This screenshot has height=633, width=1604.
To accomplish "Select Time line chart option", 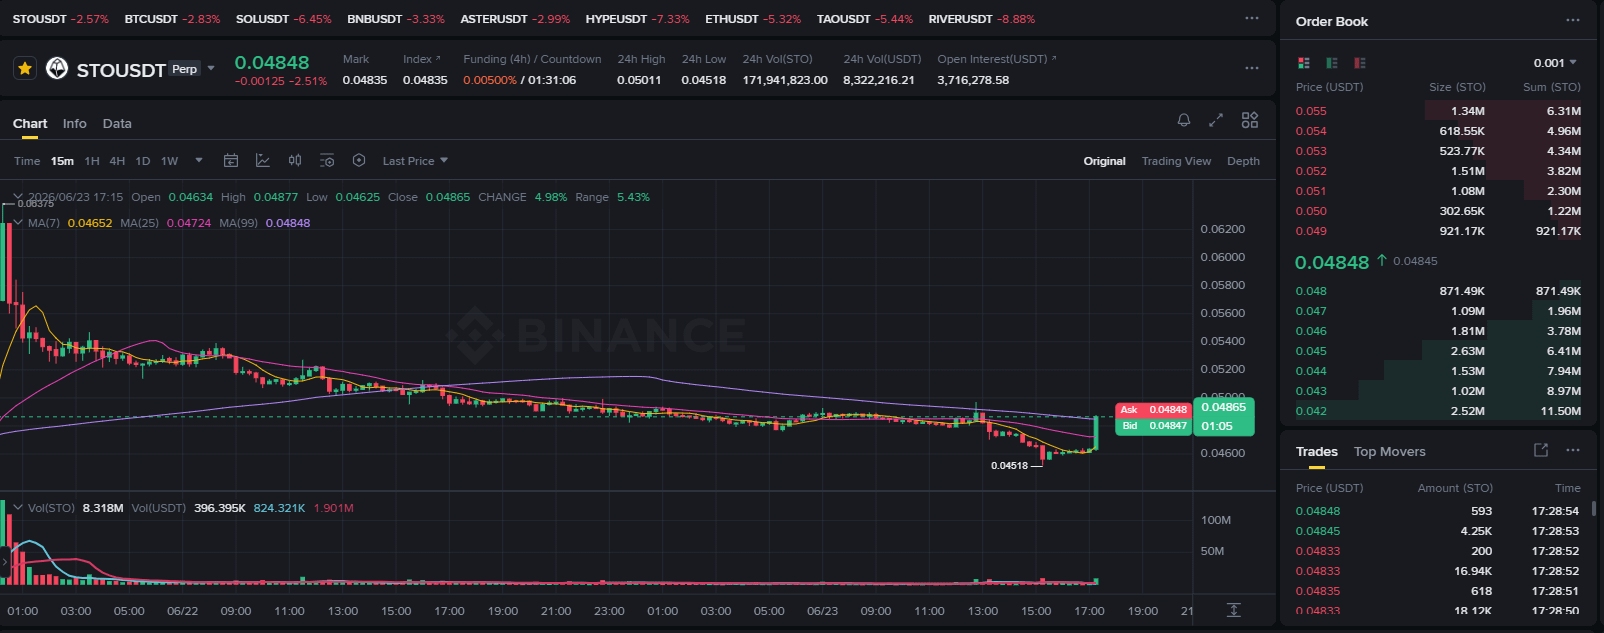I will (x=27, y=161).
